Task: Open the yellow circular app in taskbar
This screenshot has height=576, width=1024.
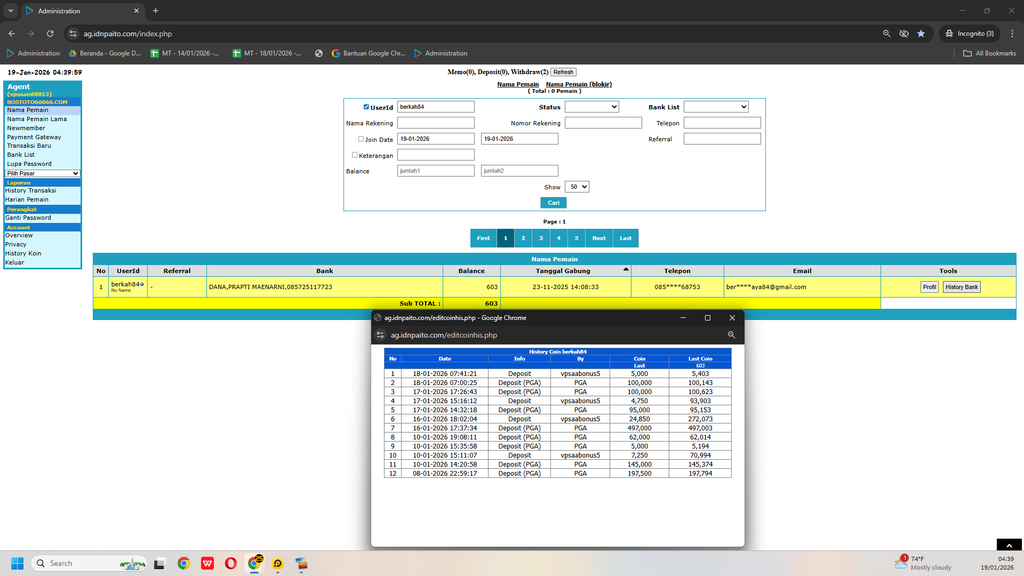Action: [x=278, y=564]
